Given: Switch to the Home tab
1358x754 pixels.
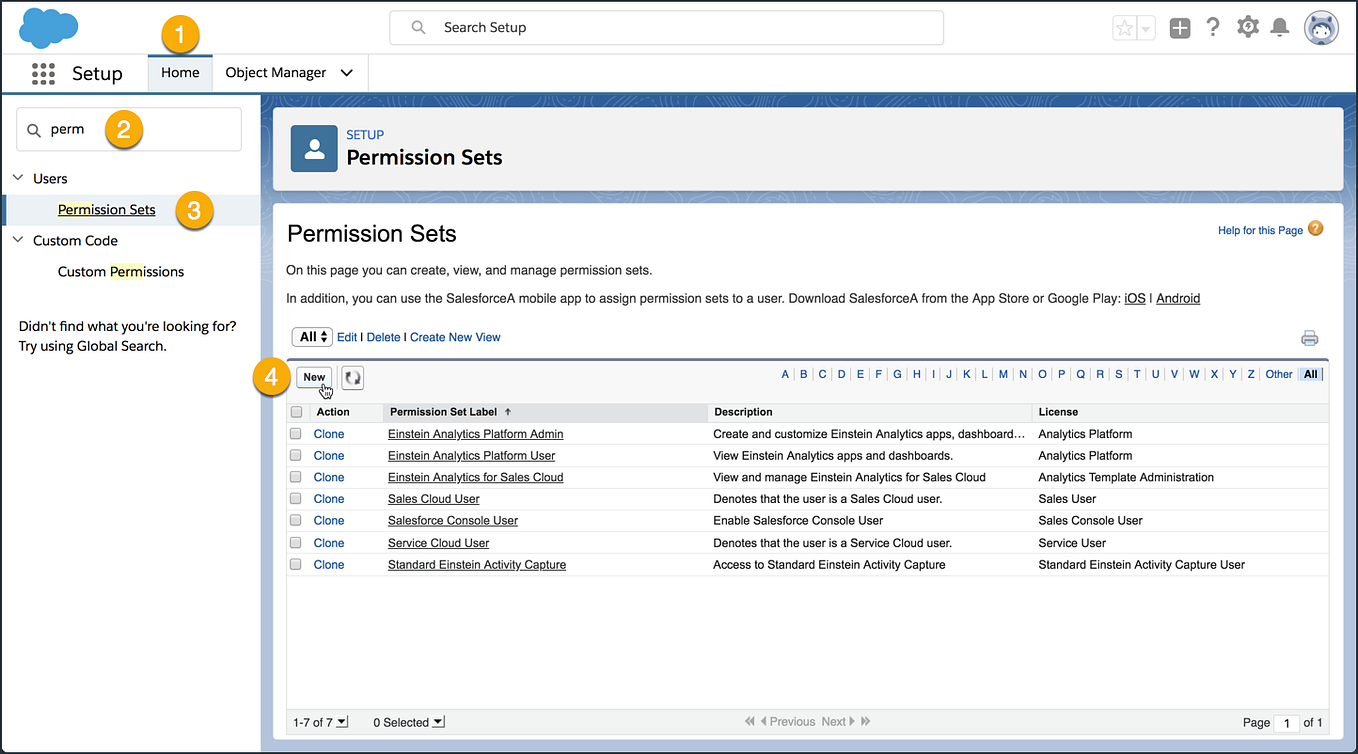Looking at the screenshot, I should pyautogui.click(x=180, y=73).
